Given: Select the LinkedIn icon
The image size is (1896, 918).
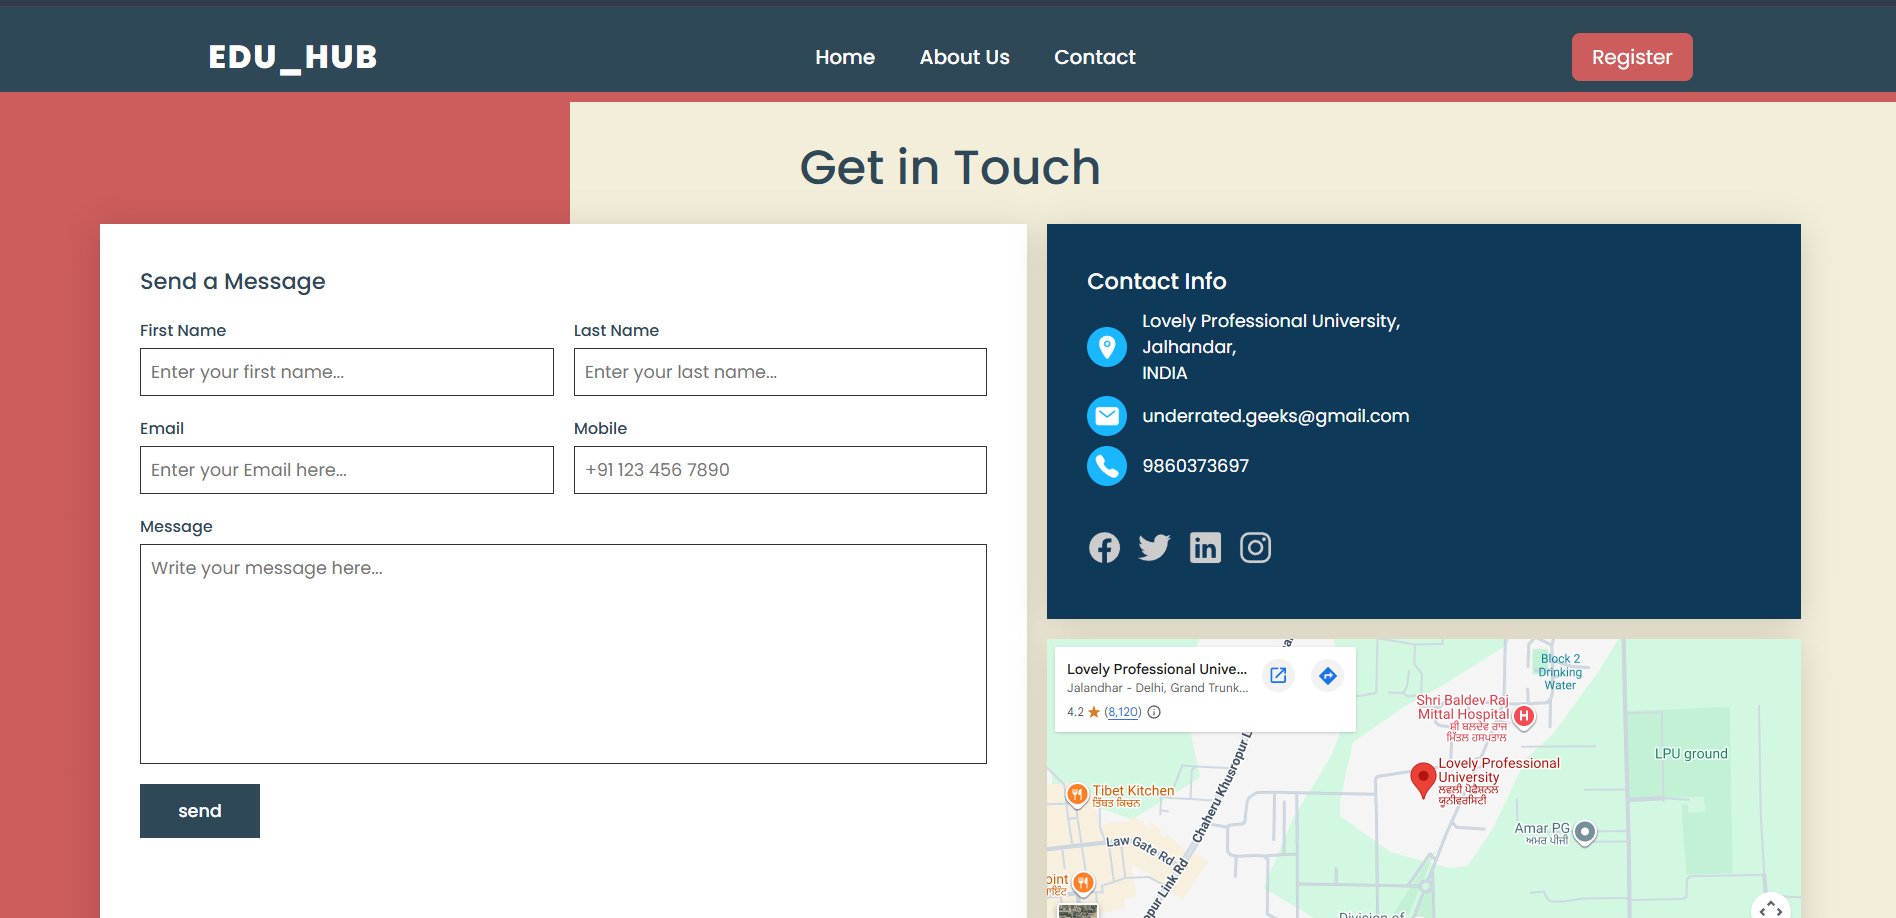Looking at the screenshot, I should [x=1205, y=547].
